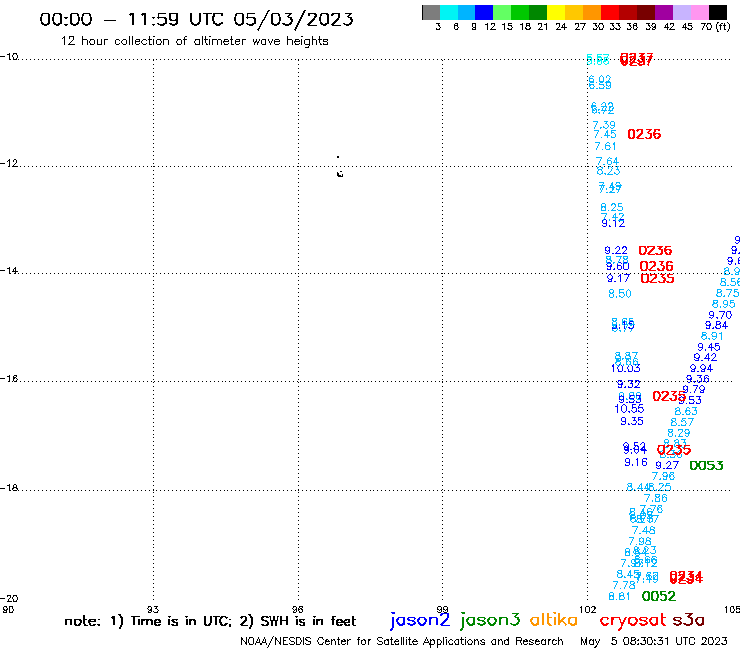The image size is (740, 650).
Task: Click the 102 longitude axis label
Action: tap(587, 609)
